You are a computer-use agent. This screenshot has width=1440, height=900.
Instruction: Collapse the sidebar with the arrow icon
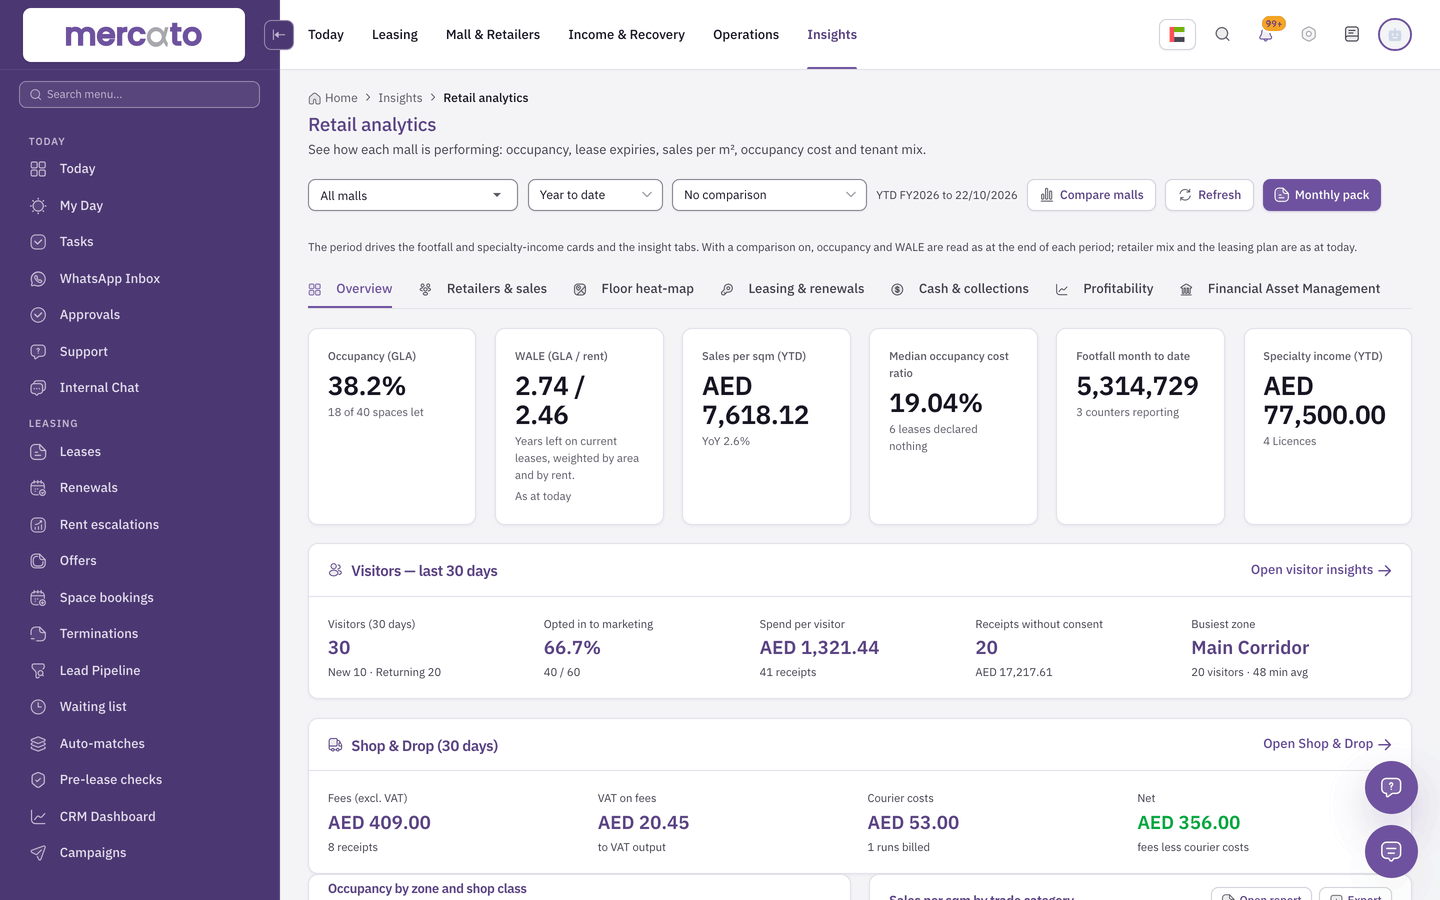coord(279,35)
